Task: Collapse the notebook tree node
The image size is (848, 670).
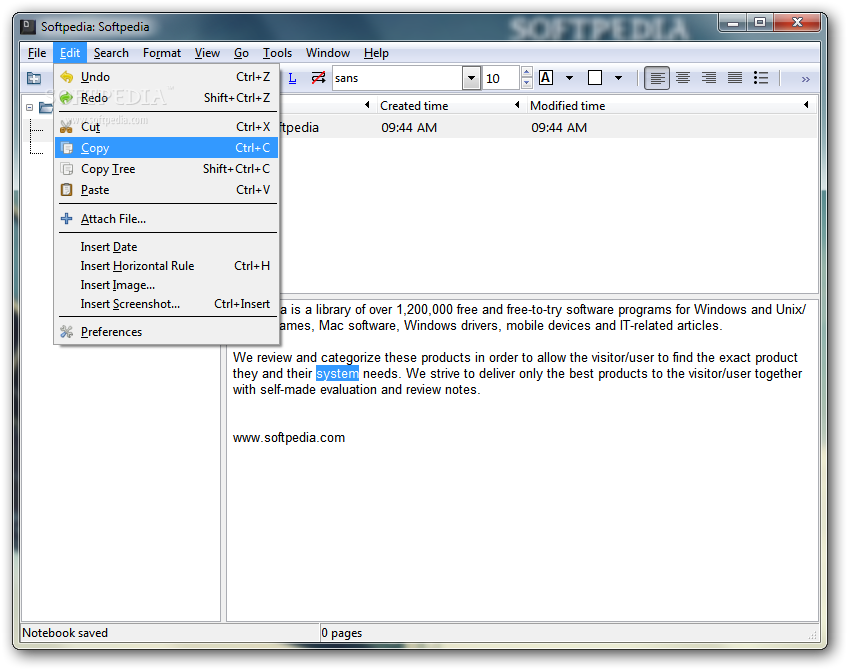Action: [30, 108]
